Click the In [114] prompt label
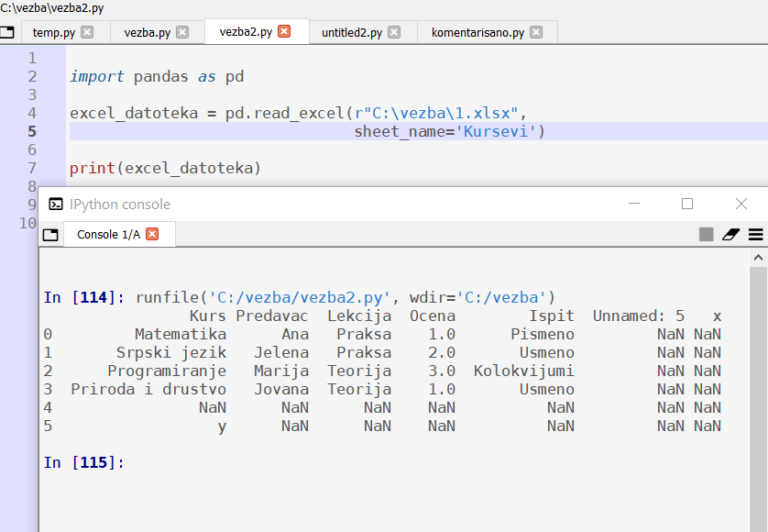 [x=84, y=297]
